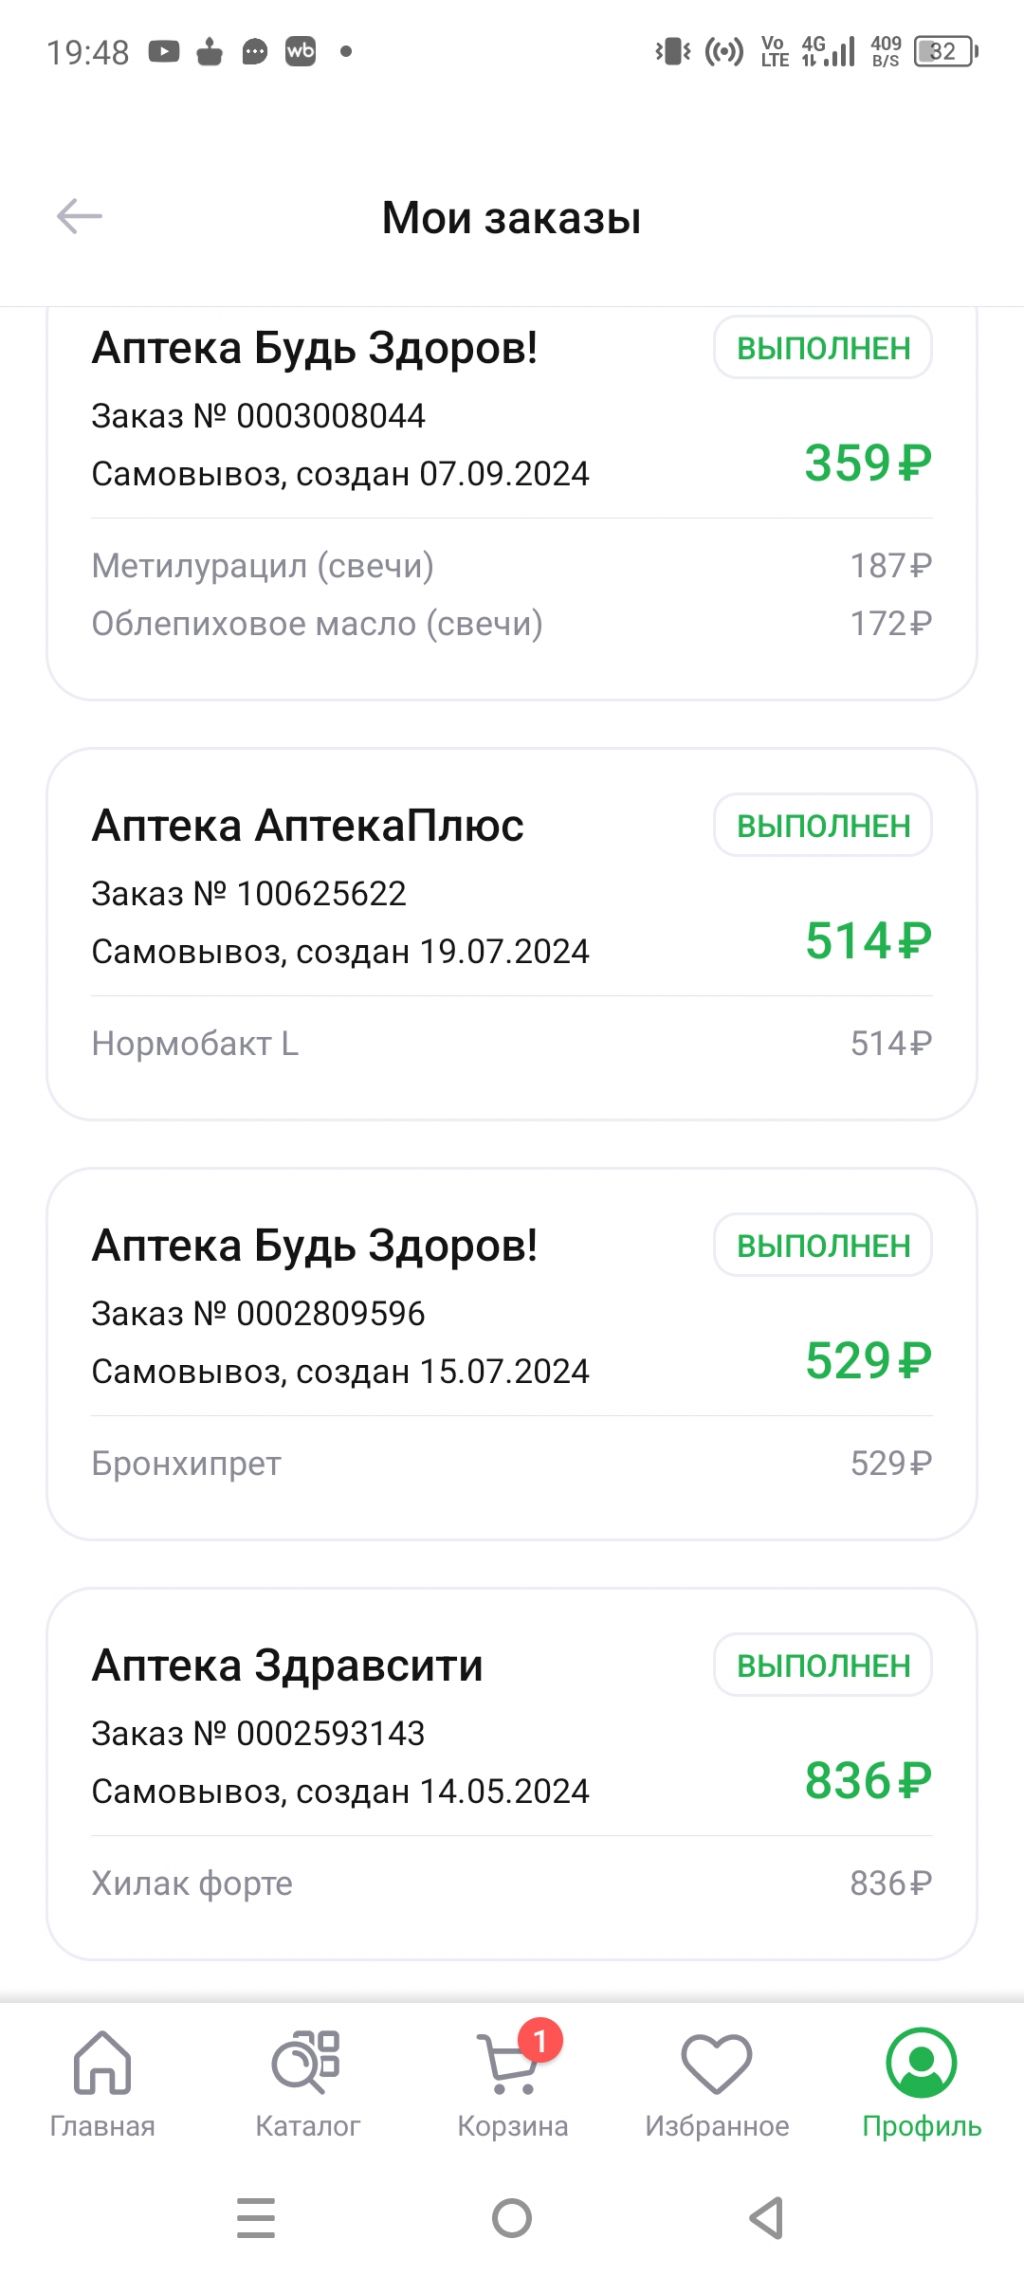Open the Каталог catalog icon
Screen dimensions: 1024x2275
point(307,2062)
